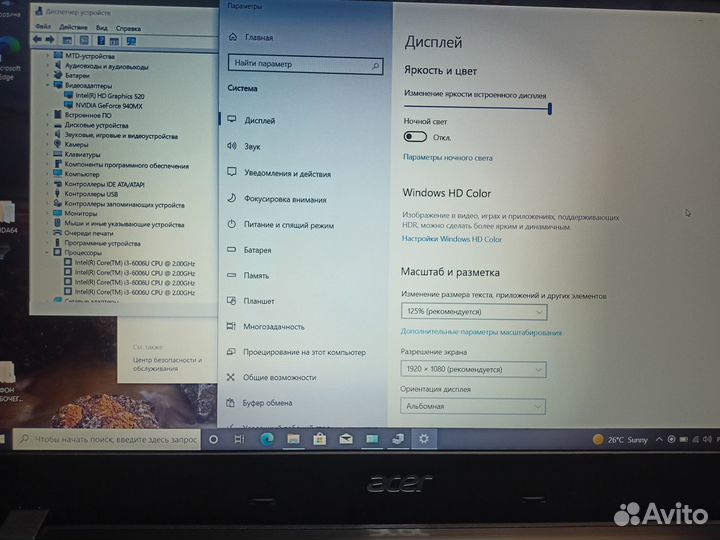Select Intel(R) HD Graphics 520 device
The image size is (720, 540).
click(110, 96)
